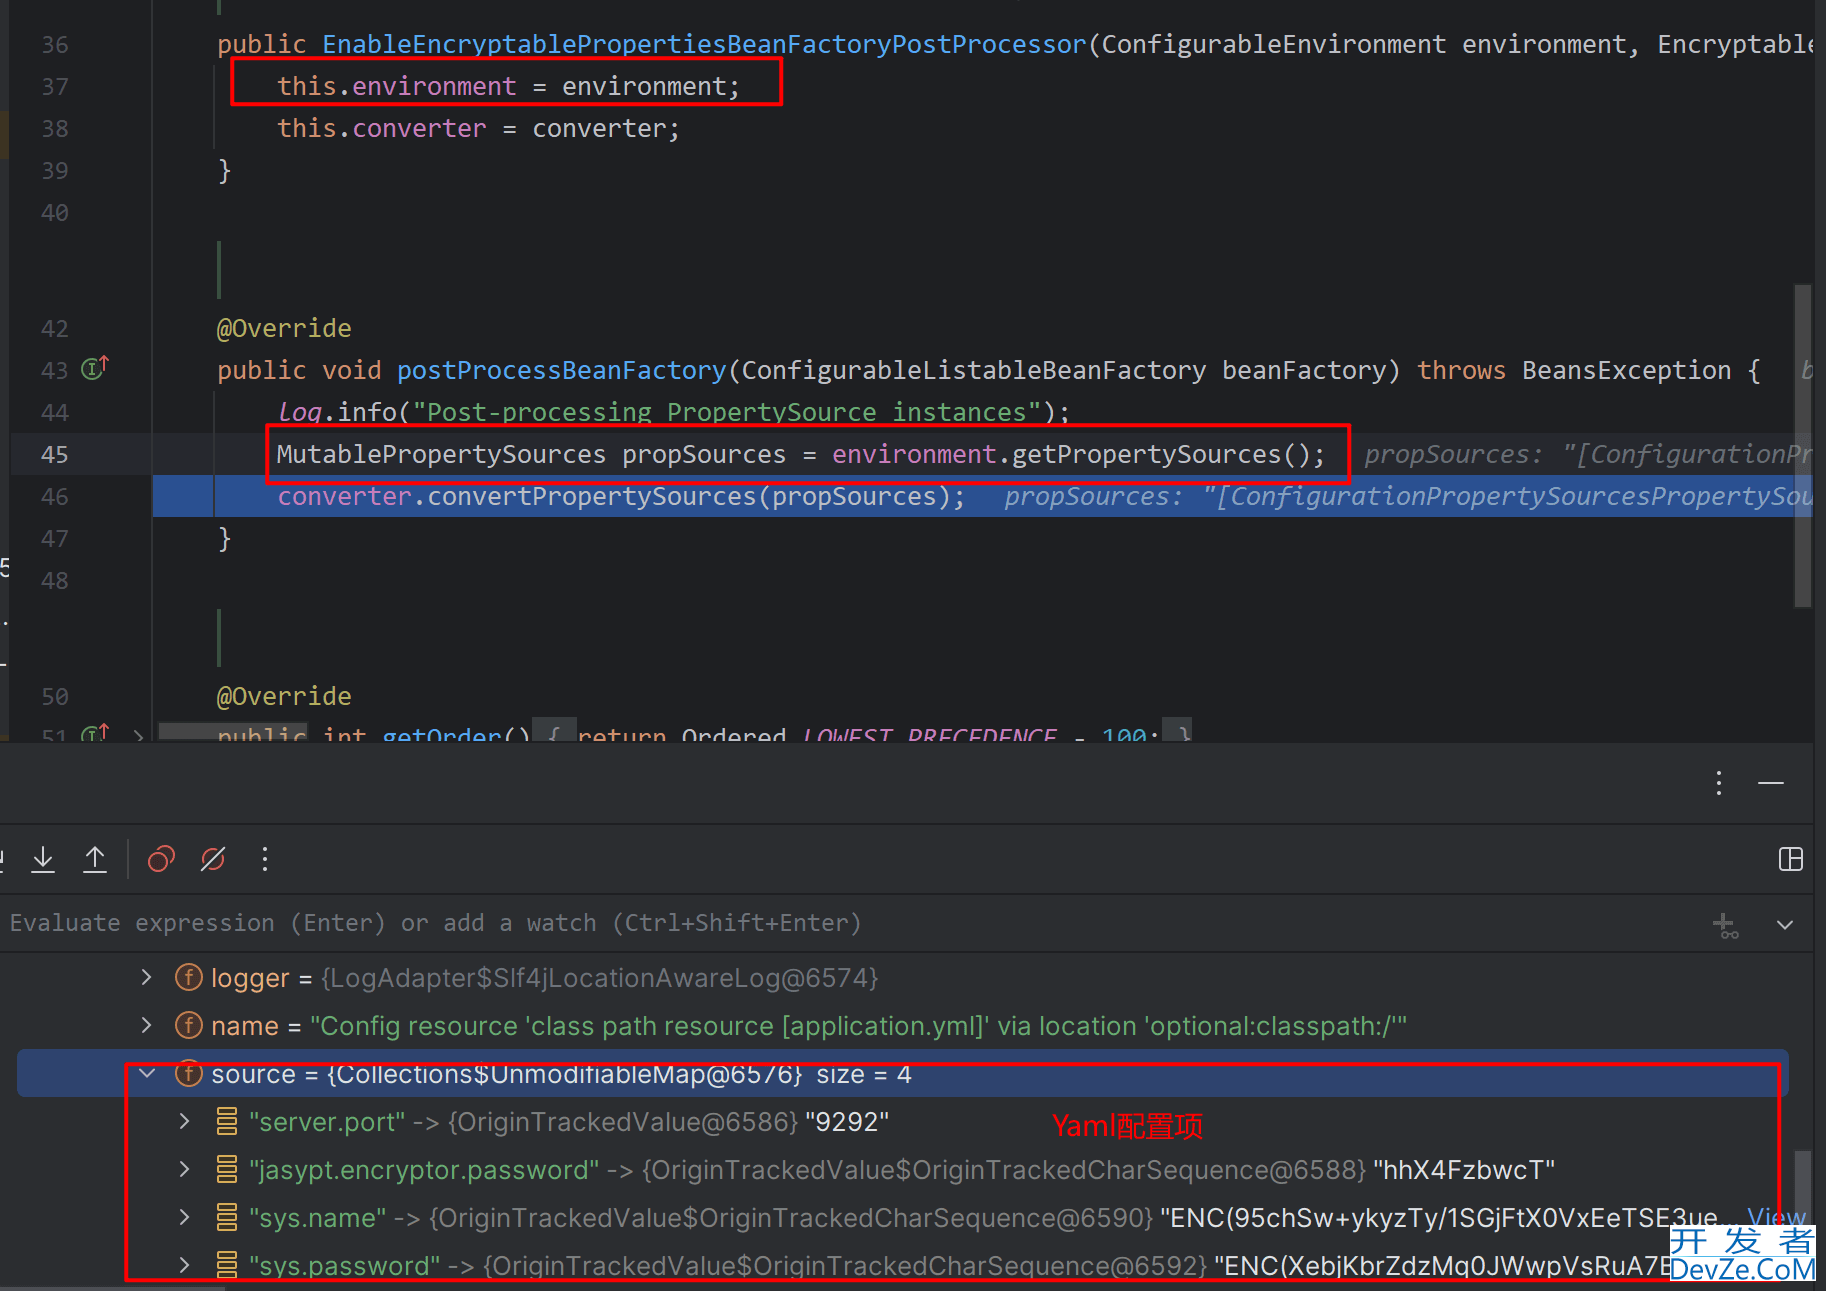Click the override gutter icon on line 43
The width and height of the screenshot is (1826, 1291).
[x=95, y=368]
